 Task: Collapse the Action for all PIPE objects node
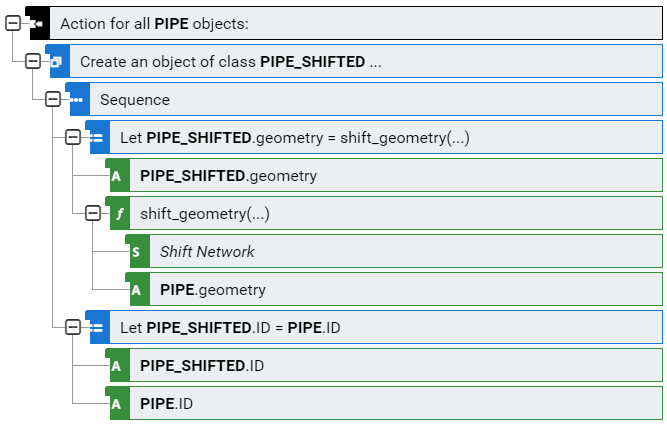[x=13, y=23]
